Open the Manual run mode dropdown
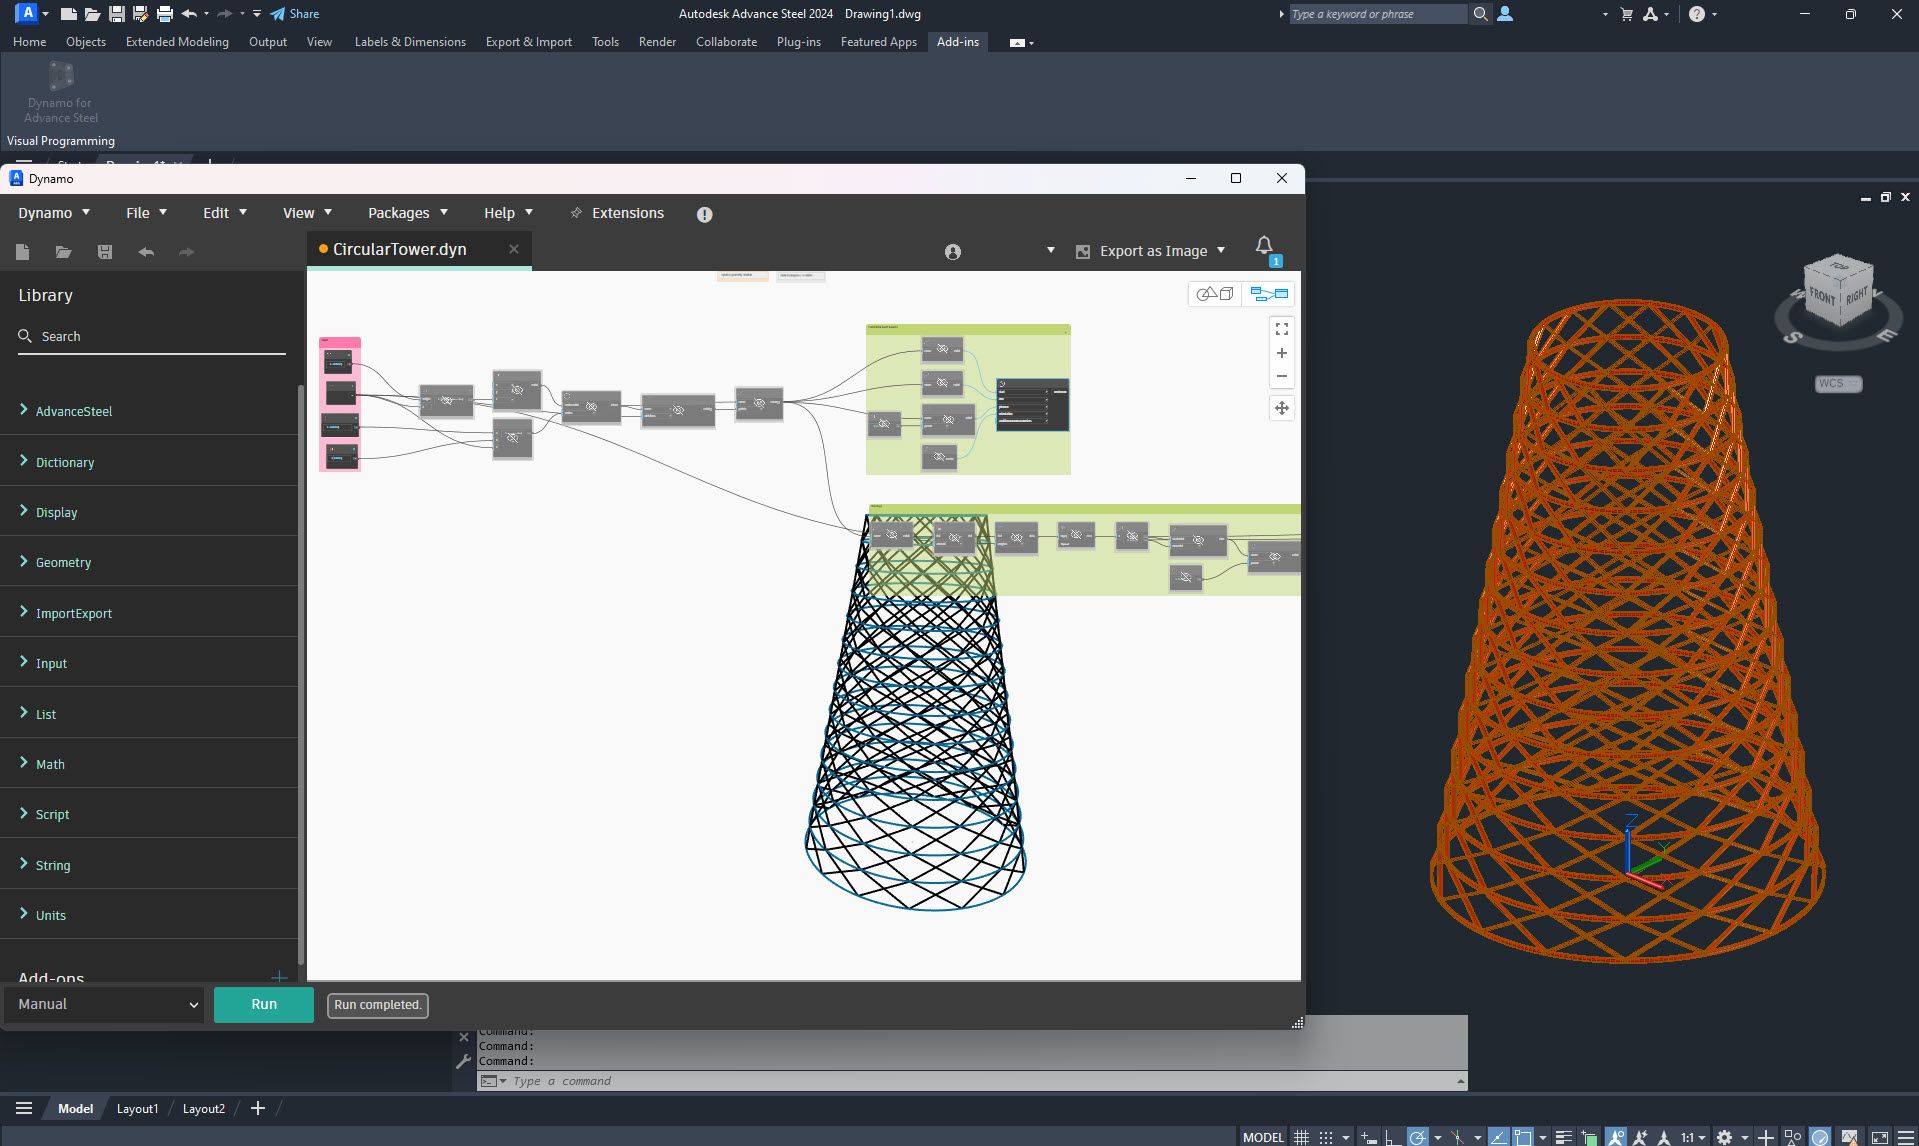Image resolution: width=1919 pixels, height=1146 pixels. (x=105, y=1004)
